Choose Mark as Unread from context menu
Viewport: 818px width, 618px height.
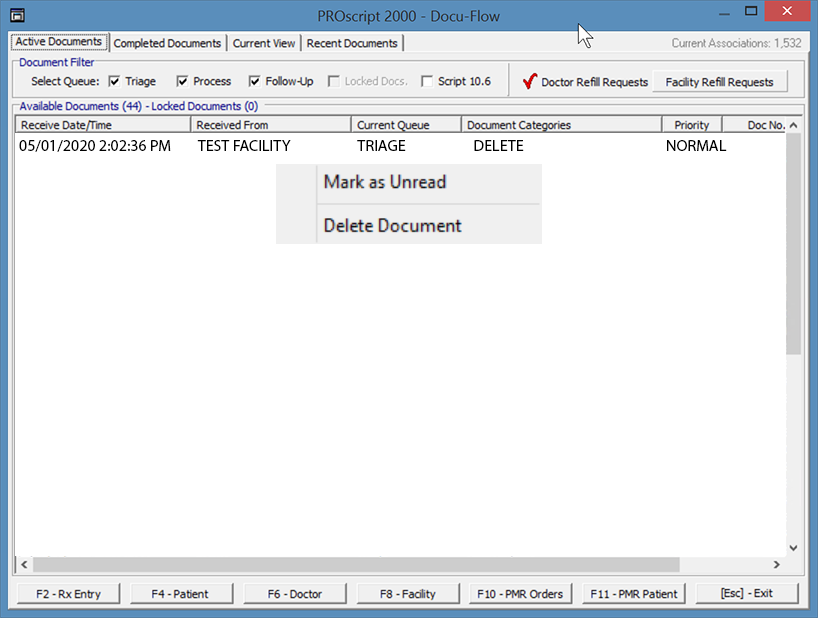pos(385,183)
